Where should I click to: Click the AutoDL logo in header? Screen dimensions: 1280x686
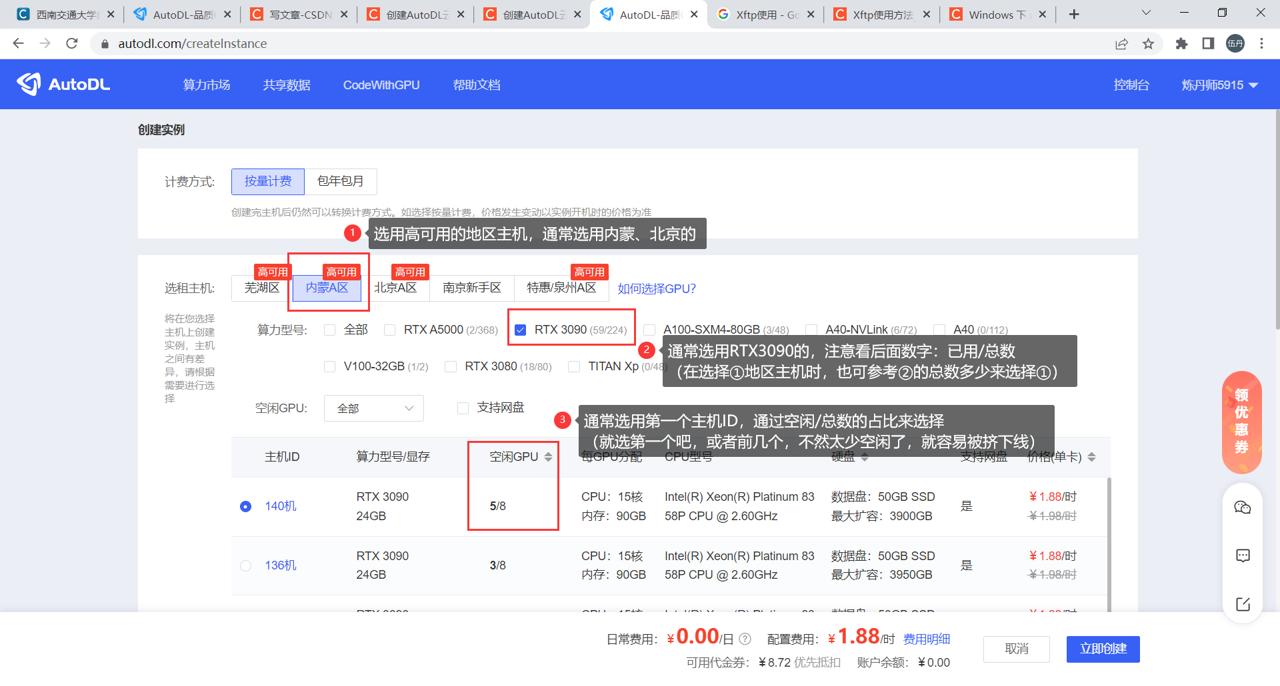64,85
